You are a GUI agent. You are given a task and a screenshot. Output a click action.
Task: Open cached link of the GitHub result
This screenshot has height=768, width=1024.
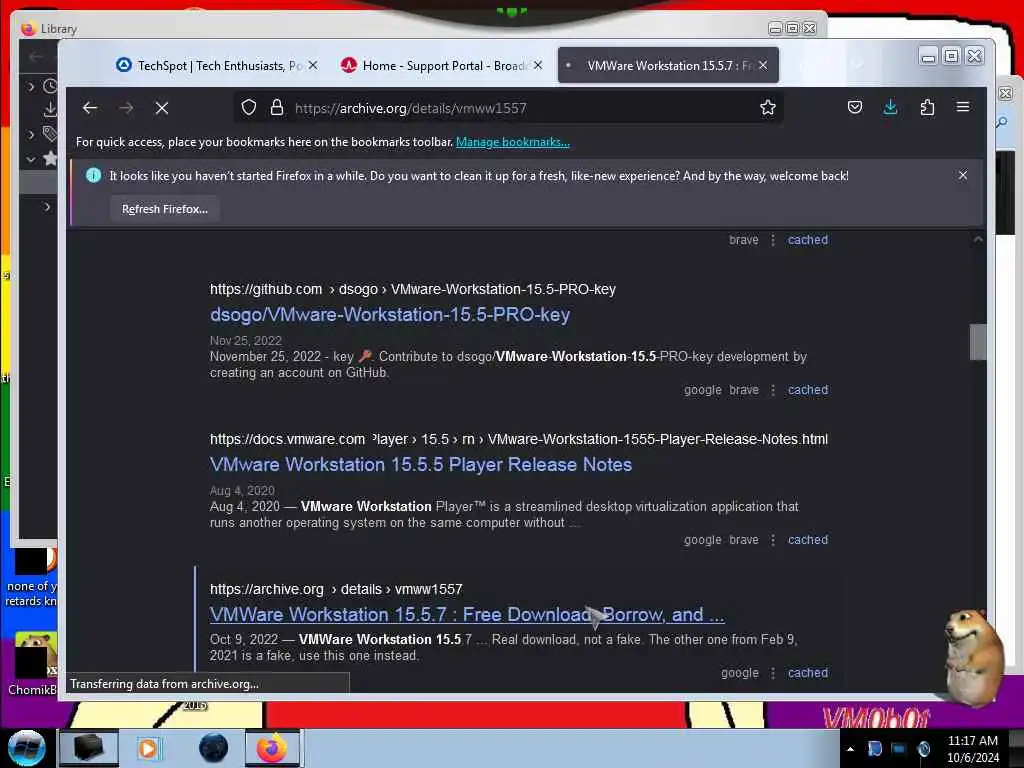(808, 390)
